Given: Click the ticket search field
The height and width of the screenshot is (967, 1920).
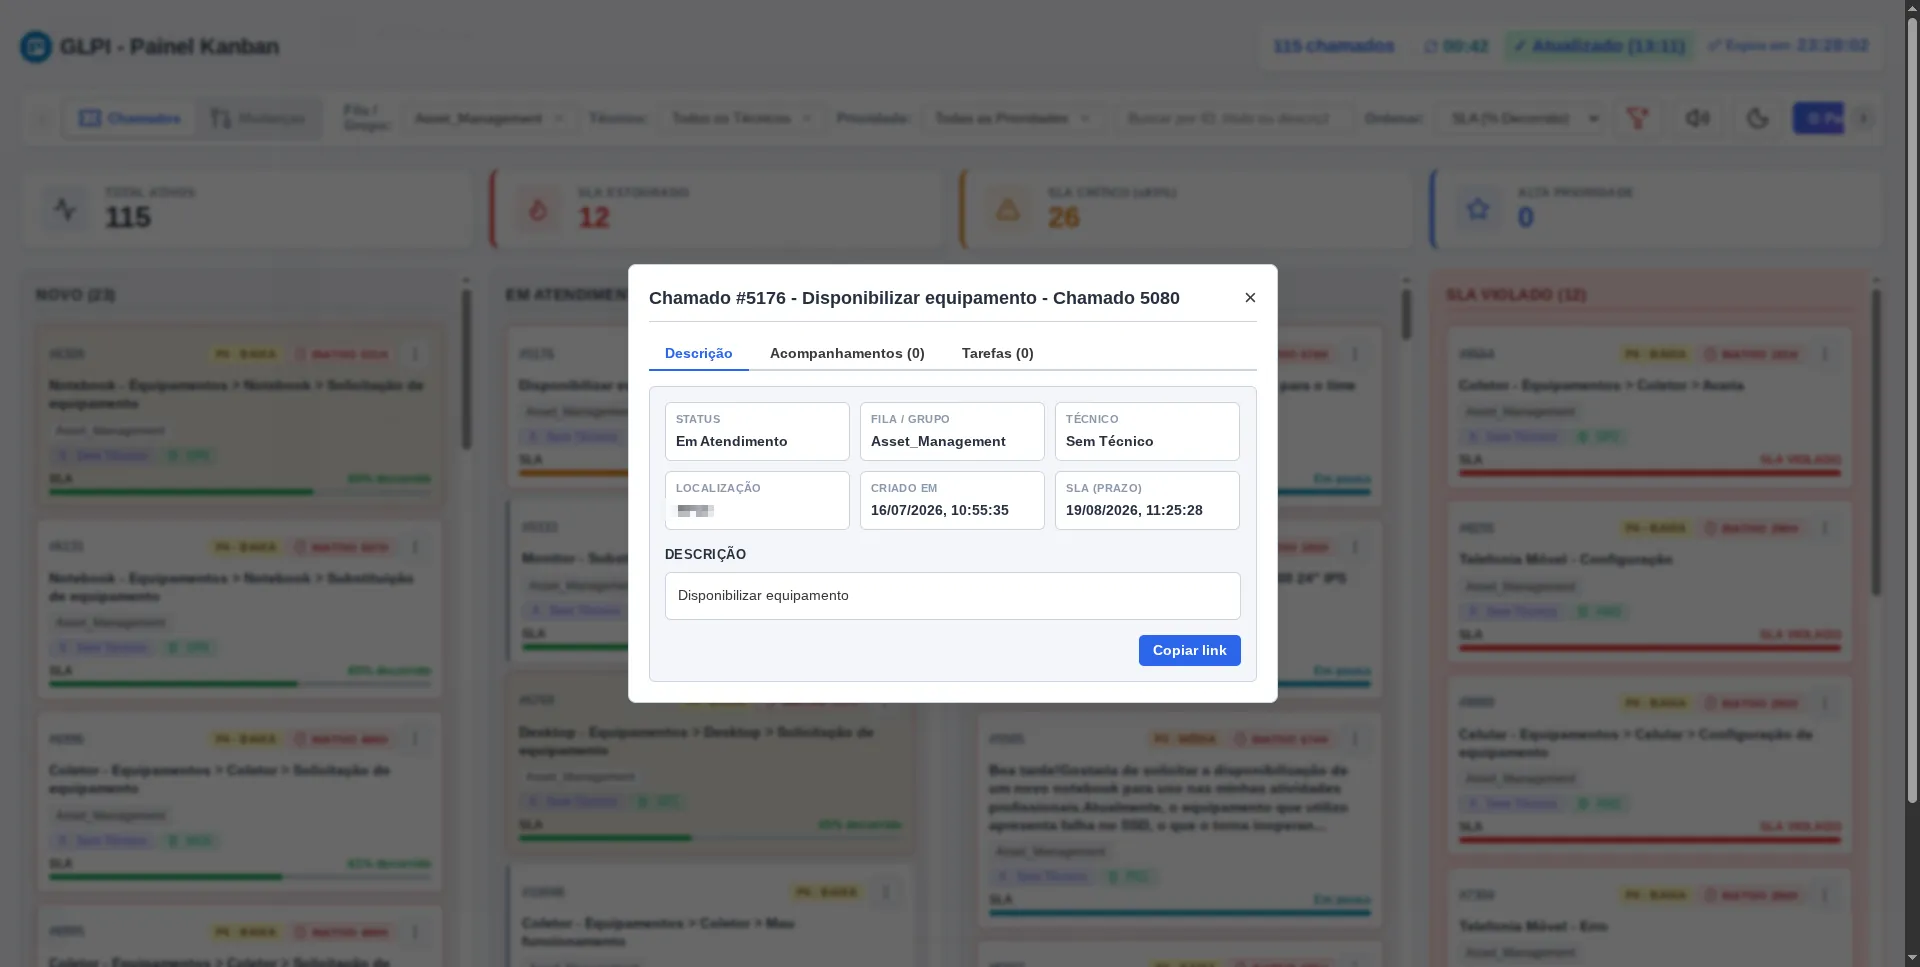Looking at the screenshot, I should point(1234,118).
